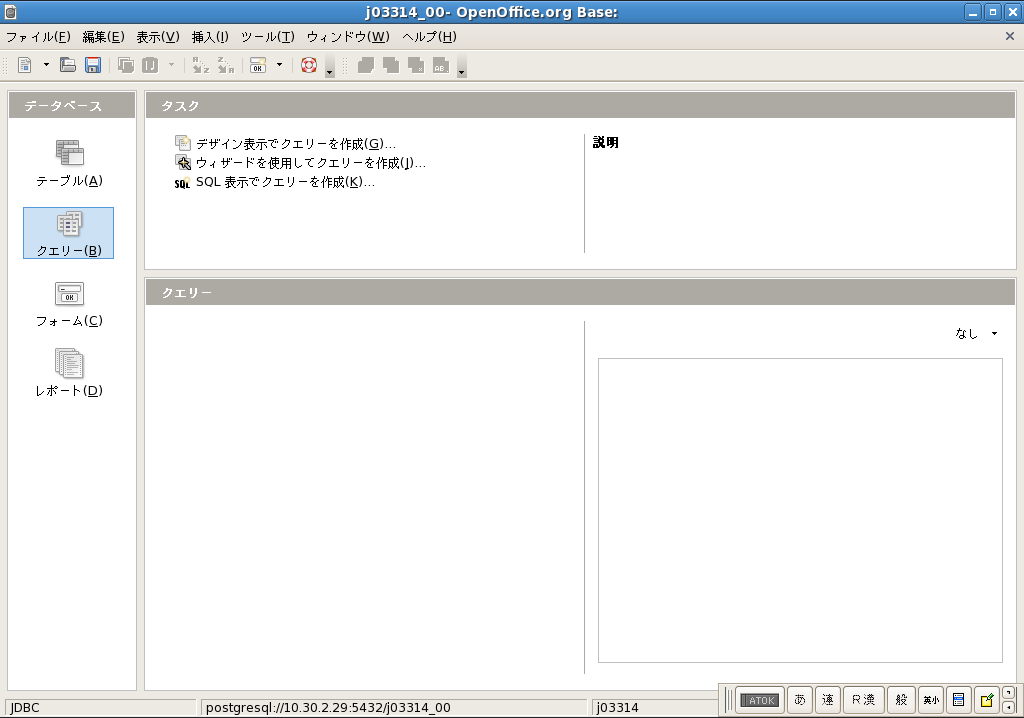Click the 連 conversion mode button in ATOK
This screenshot has width=1024, height=718.
point(827,700)
